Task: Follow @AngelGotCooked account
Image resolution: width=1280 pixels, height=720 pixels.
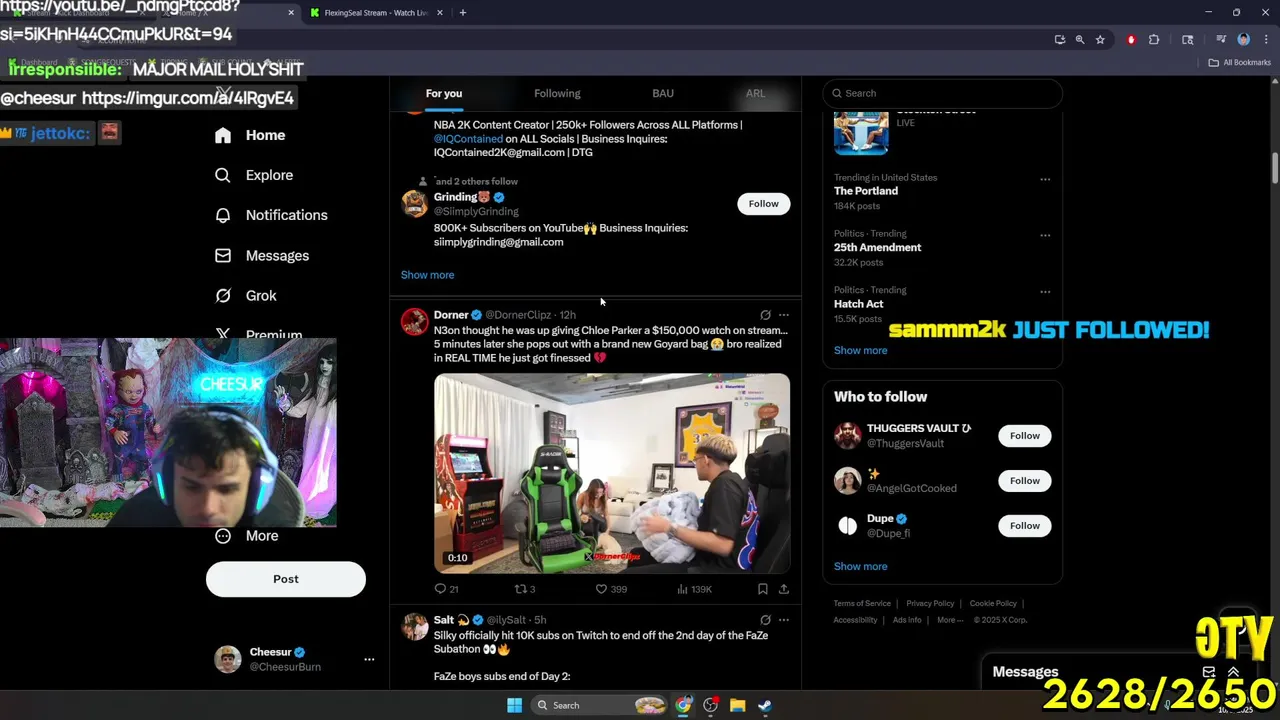Action: 1025,481
